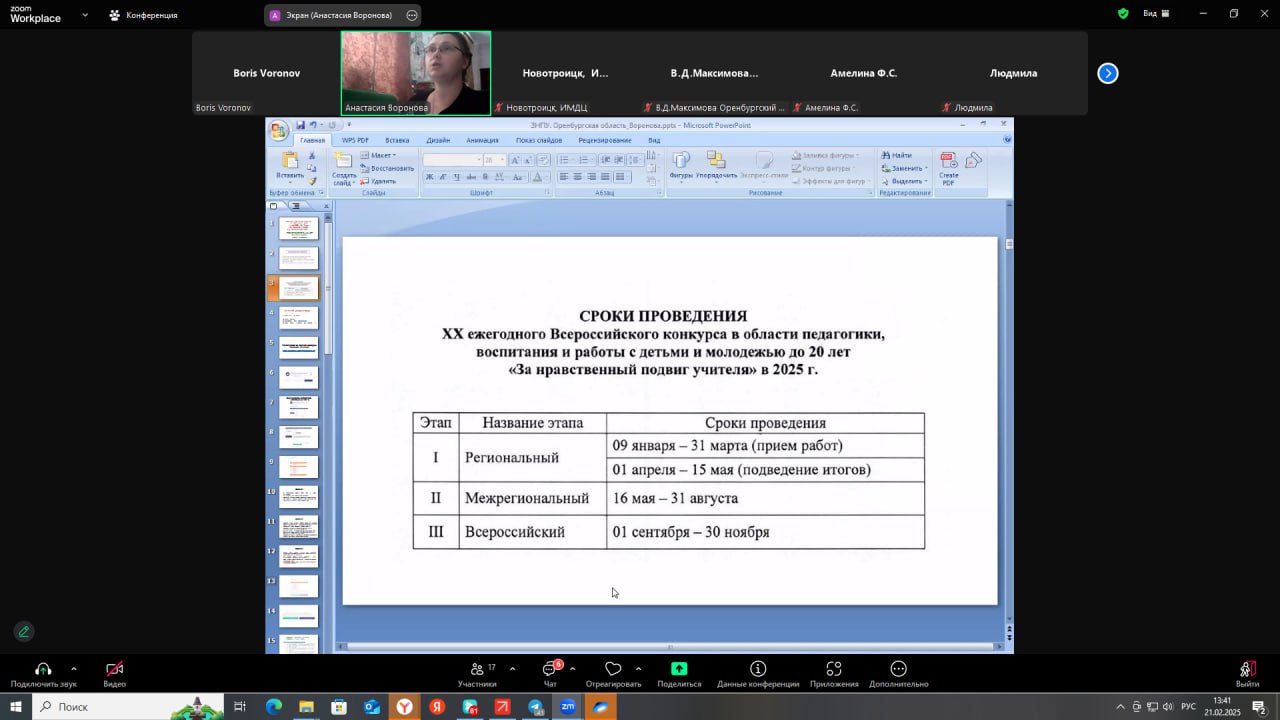This screenshot has height=720, width=1280.
Task: Click the PowerPoint Office round button
Action: pyautogui.click(x=278, y=130)
